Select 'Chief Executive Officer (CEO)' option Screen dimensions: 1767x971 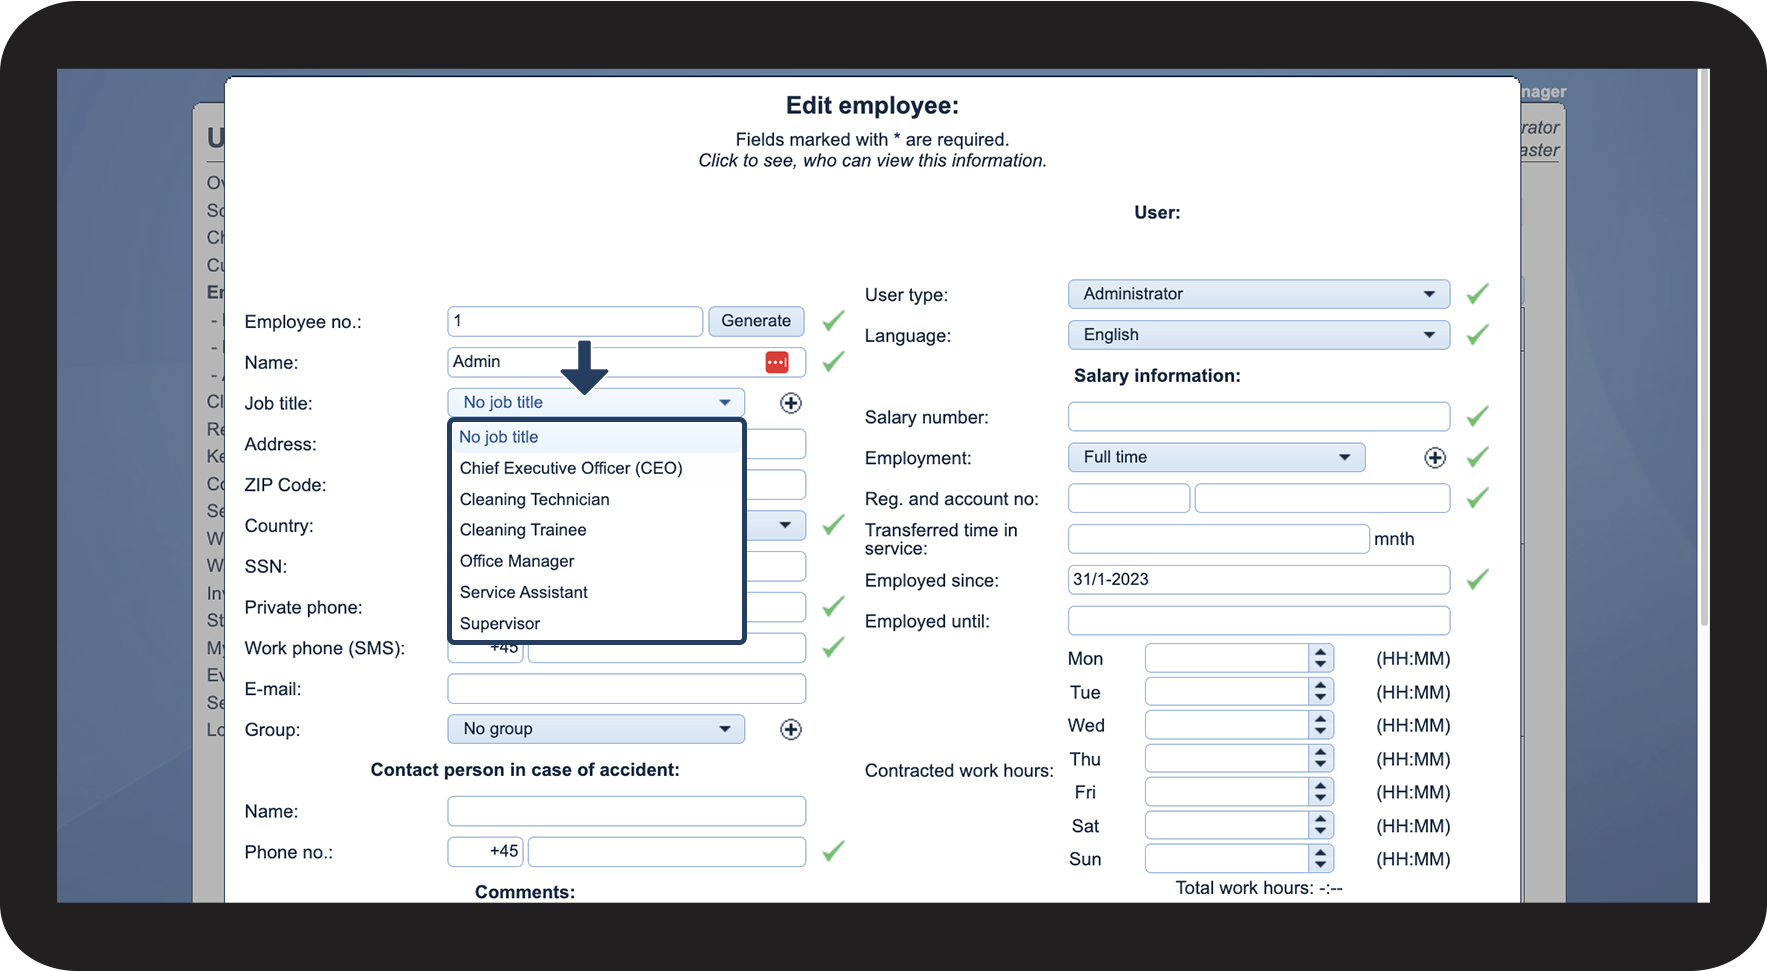(597, 468)
